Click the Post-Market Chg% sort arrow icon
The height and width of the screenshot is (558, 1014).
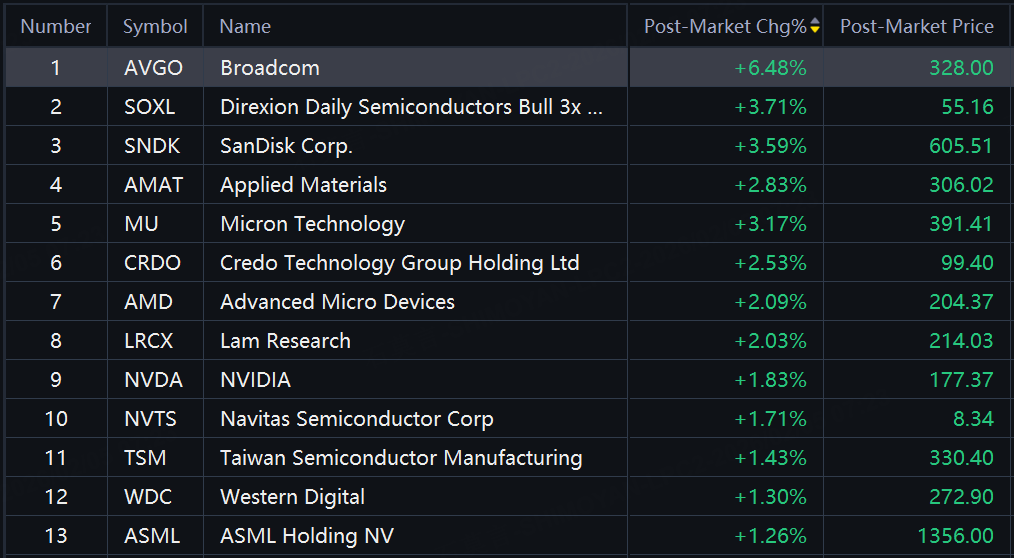tap(815, 27)
